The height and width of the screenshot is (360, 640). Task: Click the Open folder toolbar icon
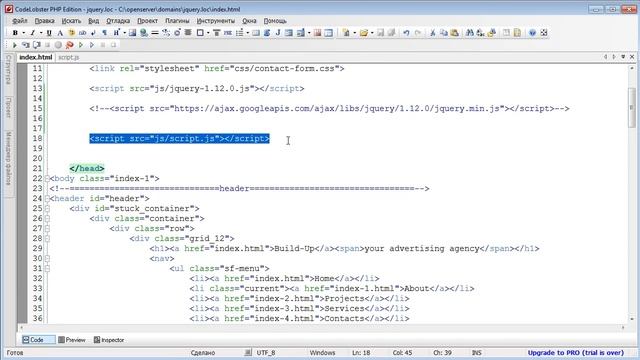pos(364,33)
